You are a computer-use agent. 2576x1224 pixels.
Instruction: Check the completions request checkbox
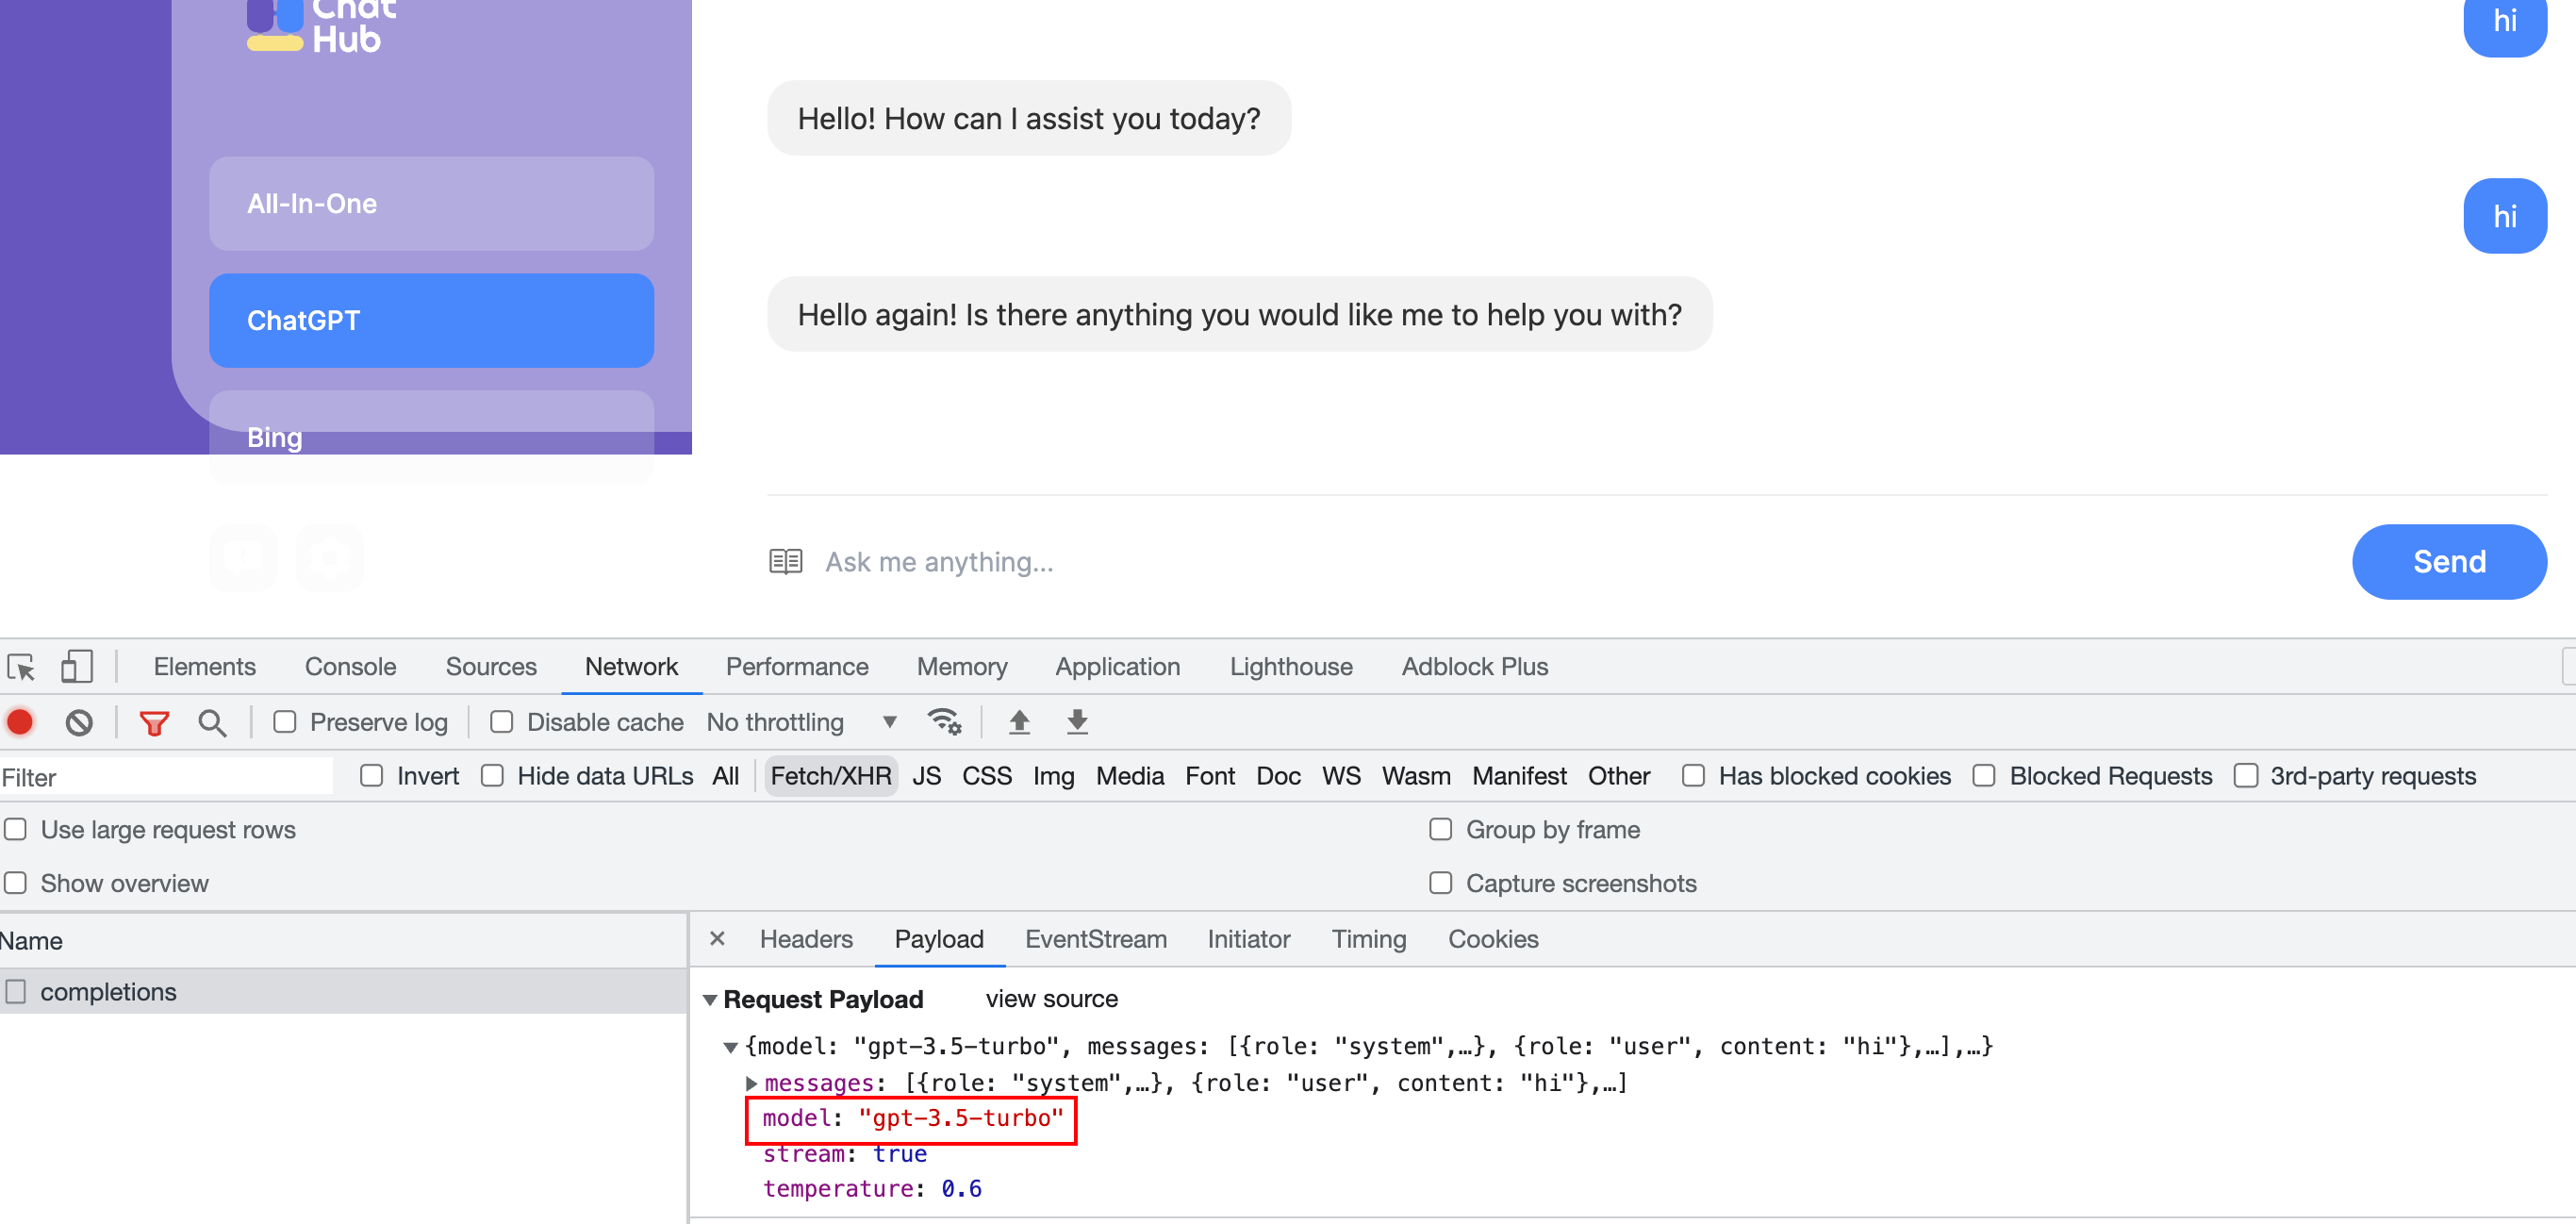[x=16, y=991]
